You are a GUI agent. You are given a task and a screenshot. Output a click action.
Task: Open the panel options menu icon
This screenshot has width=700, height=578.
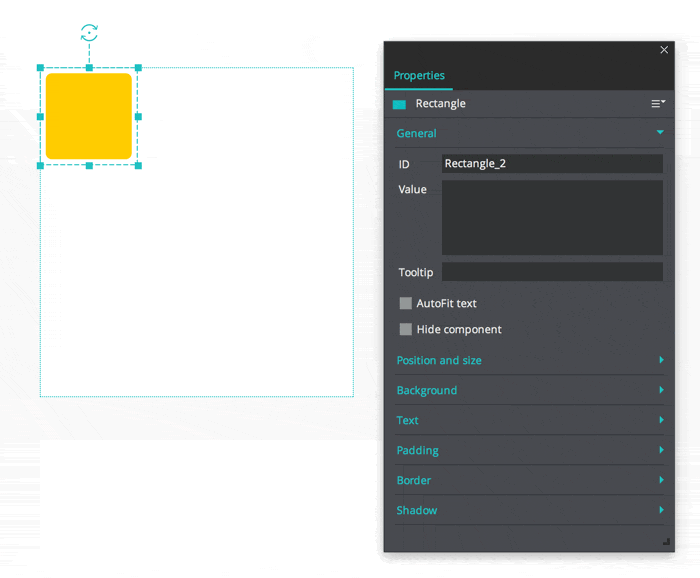tap(658, 104)
